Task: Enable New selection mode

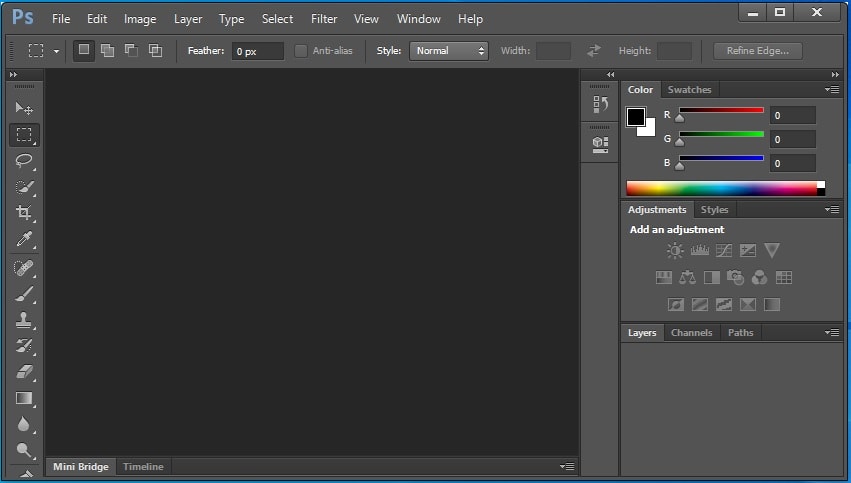Action: click(x=84, y=50)
